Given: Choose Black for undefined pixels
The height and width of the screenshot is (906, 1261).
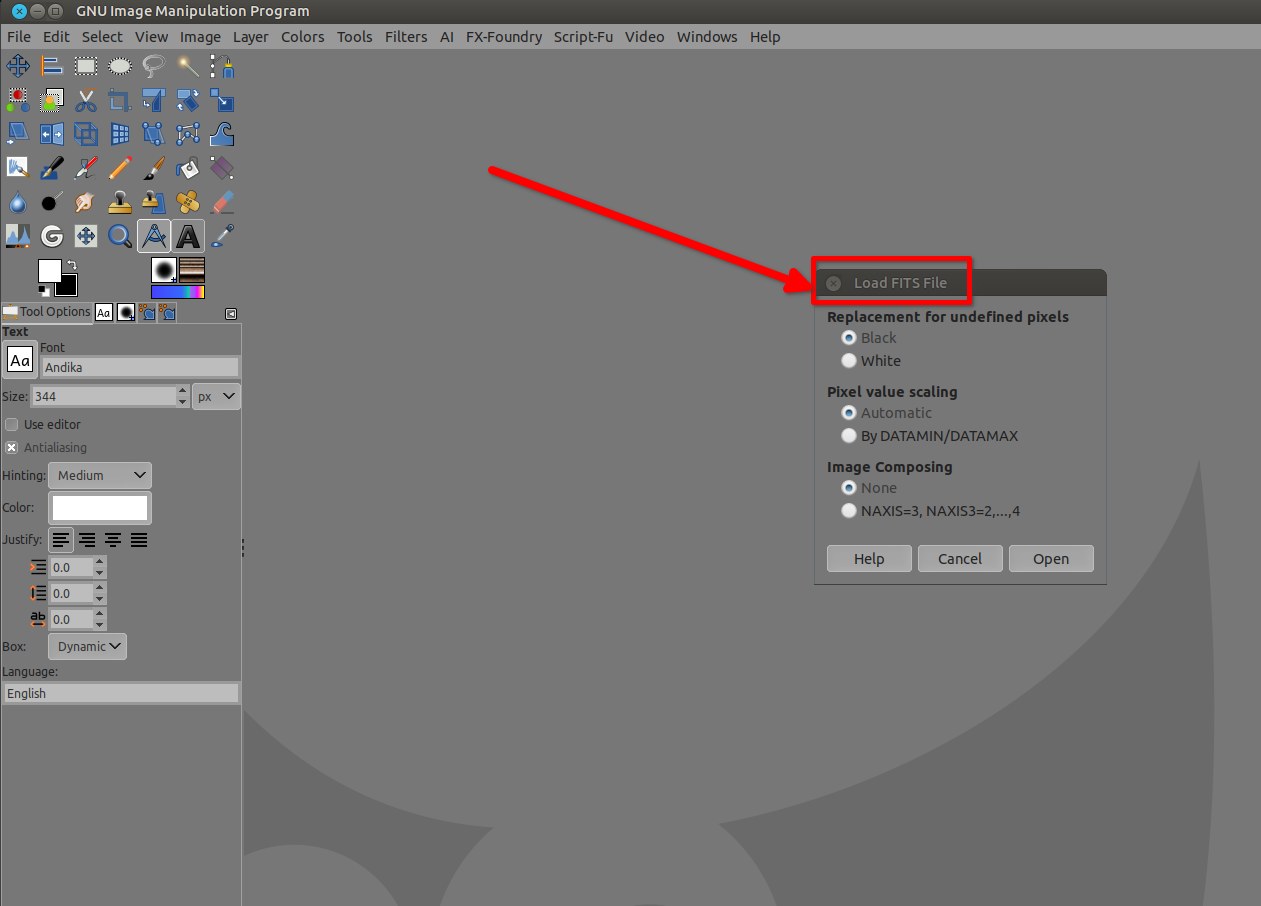Looking at the screenshot, I should pyautogui.click(x=849, y=338).
